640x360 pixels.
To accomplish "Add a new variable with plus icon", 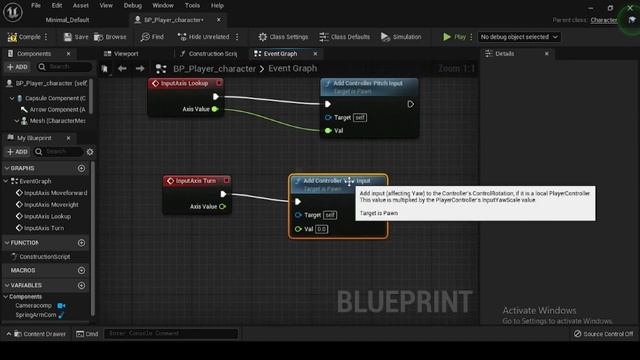I will [81, 285].
